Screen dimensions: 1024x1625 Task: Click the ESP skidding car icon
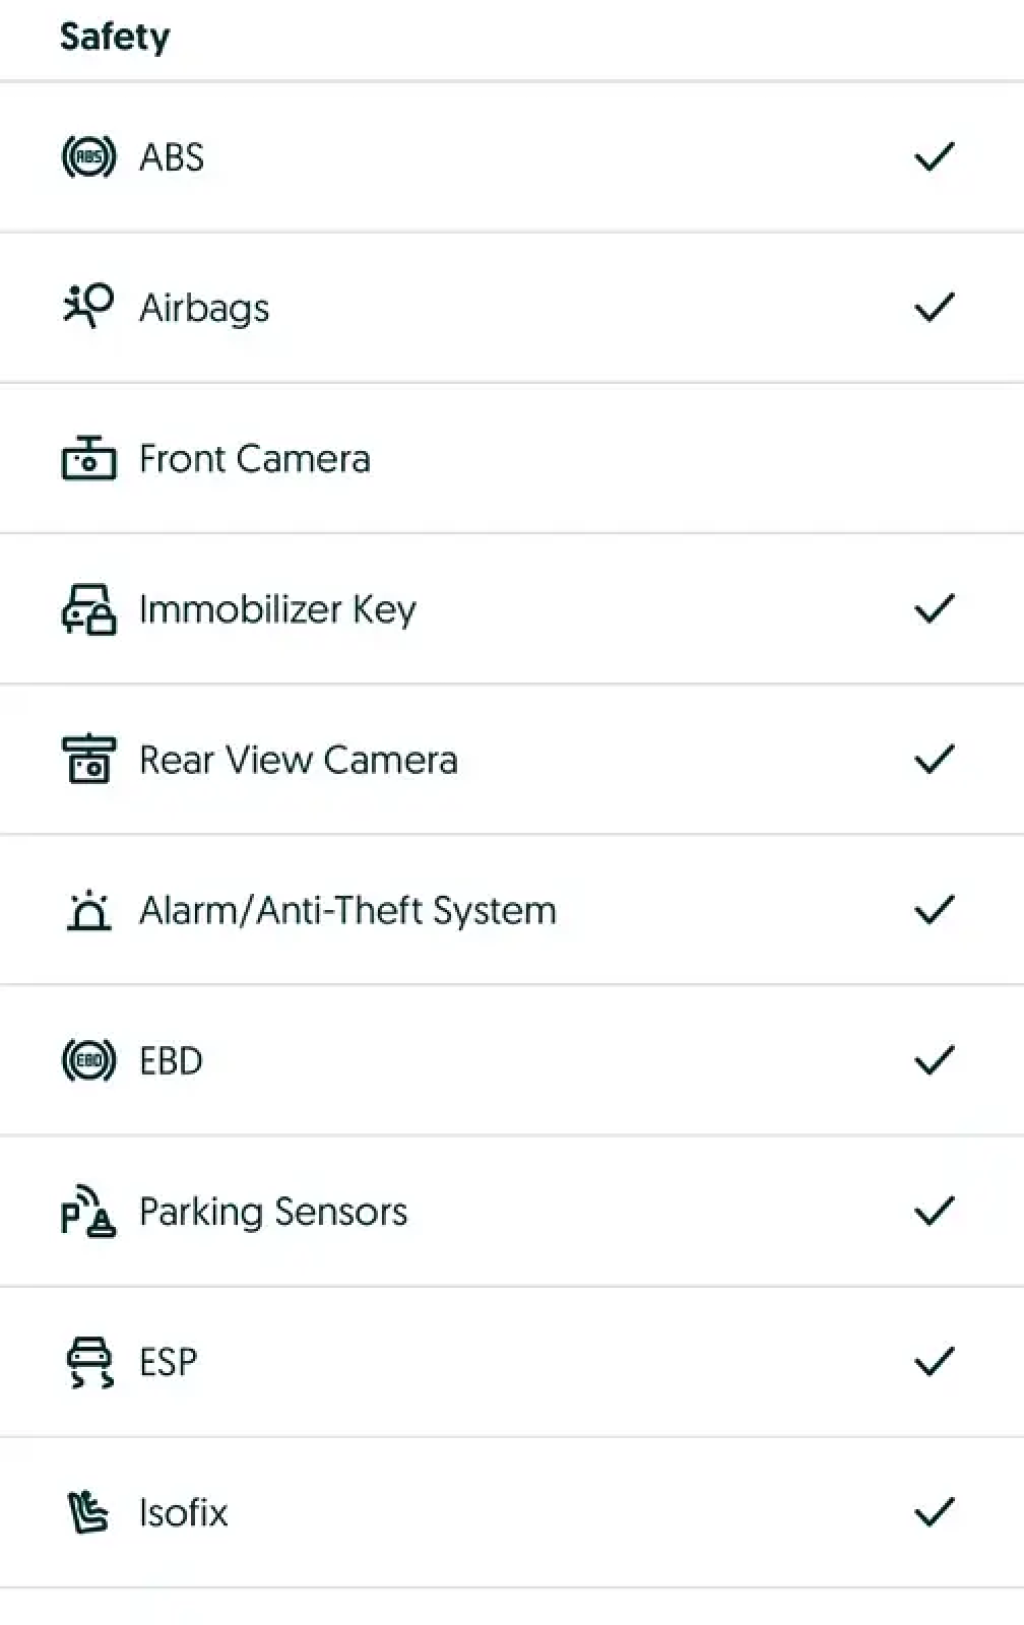pos(89,1362)
